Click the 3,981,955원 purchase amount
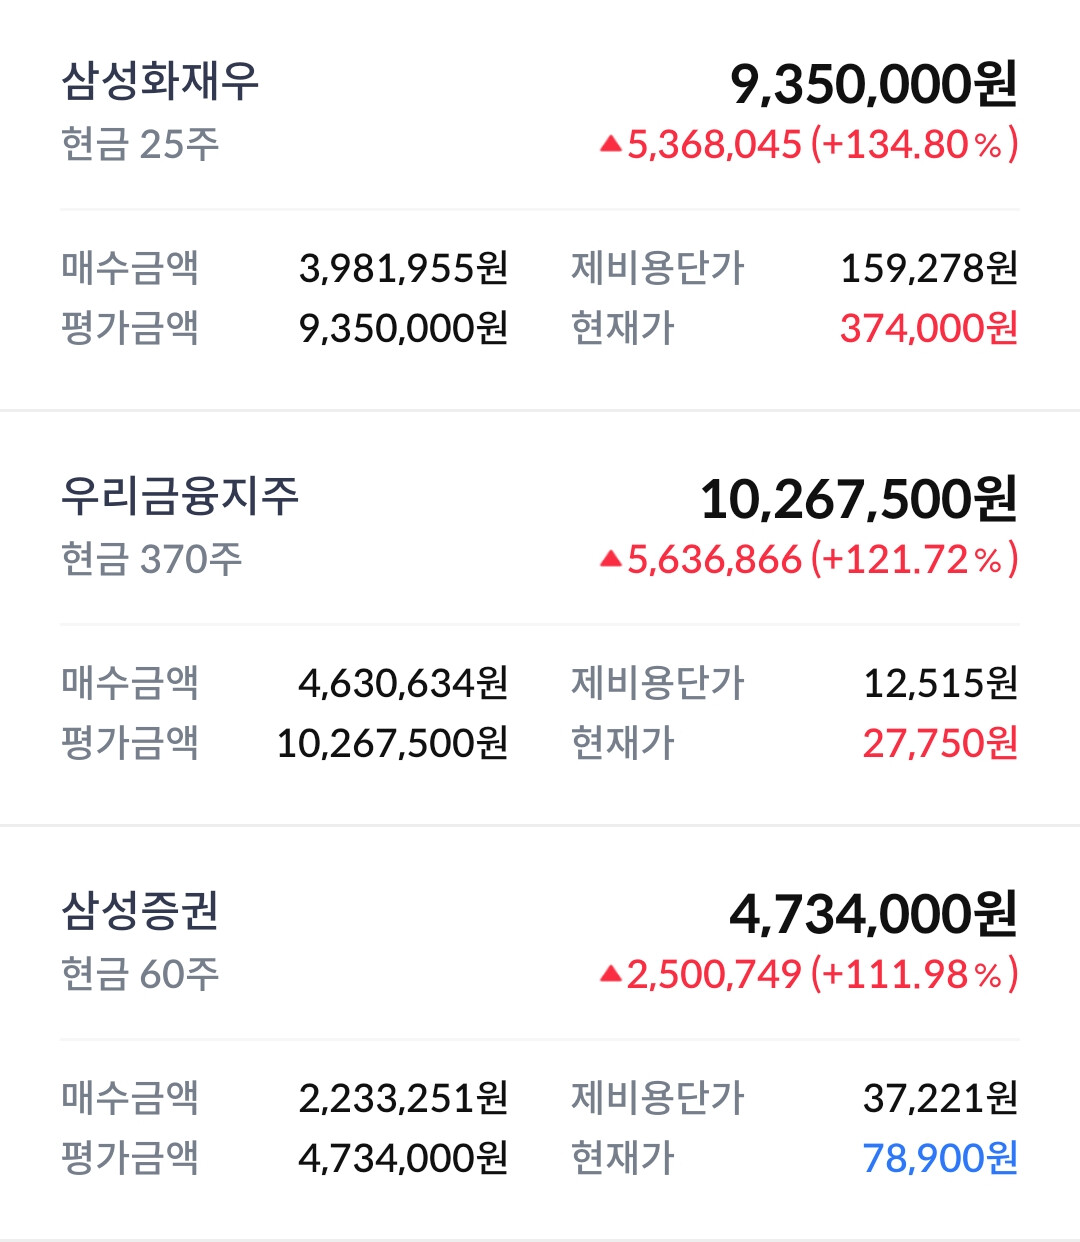Image resolution: width=1080 pixels, height=1242 pixels. pos(403,268)
